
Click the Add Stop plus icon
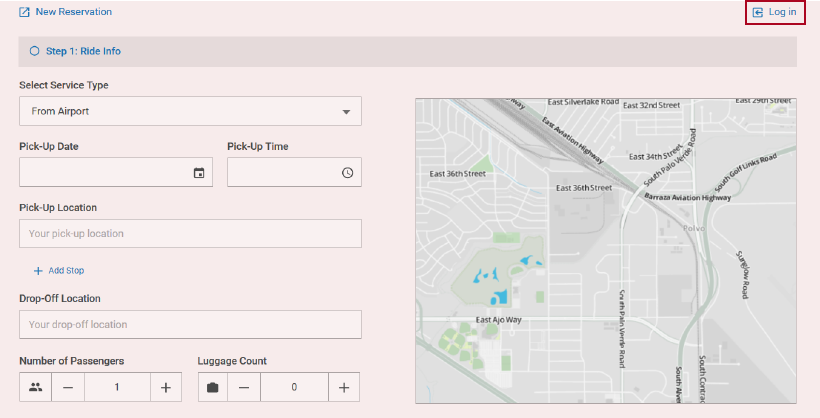38,270
